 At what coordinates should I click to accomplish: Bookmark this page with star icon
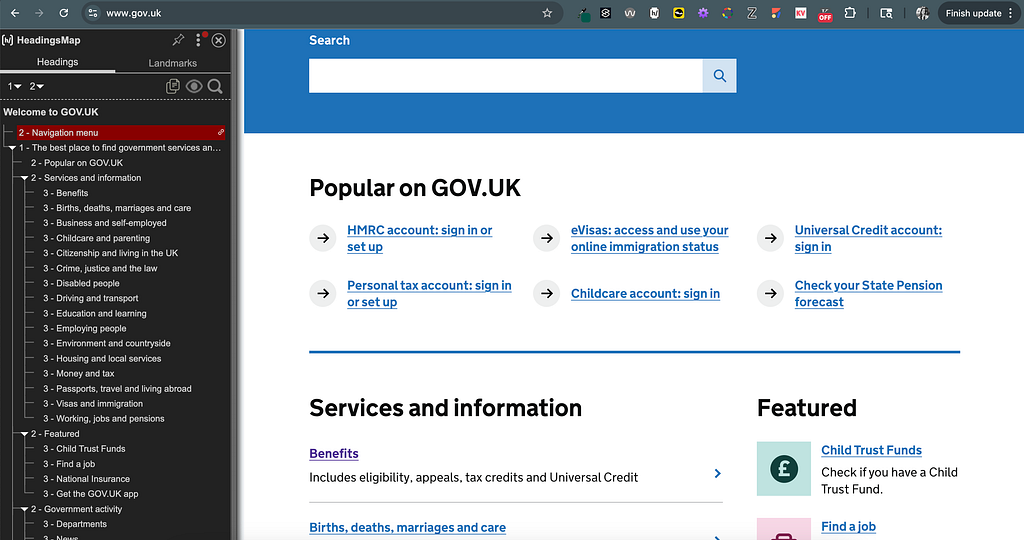pyautogui.click(x=547, y=13)
